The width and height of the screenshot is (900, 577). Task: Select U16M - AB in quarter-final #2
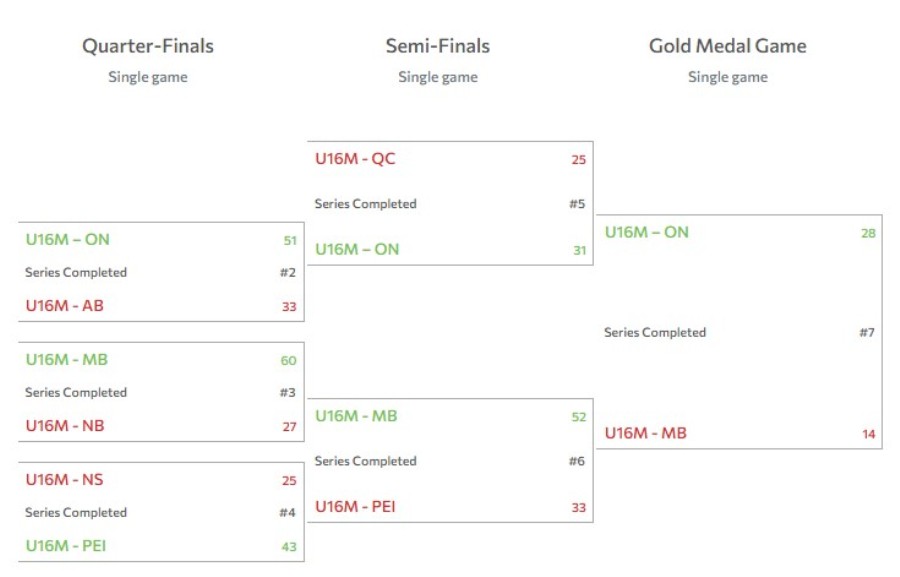pos(64,305)
